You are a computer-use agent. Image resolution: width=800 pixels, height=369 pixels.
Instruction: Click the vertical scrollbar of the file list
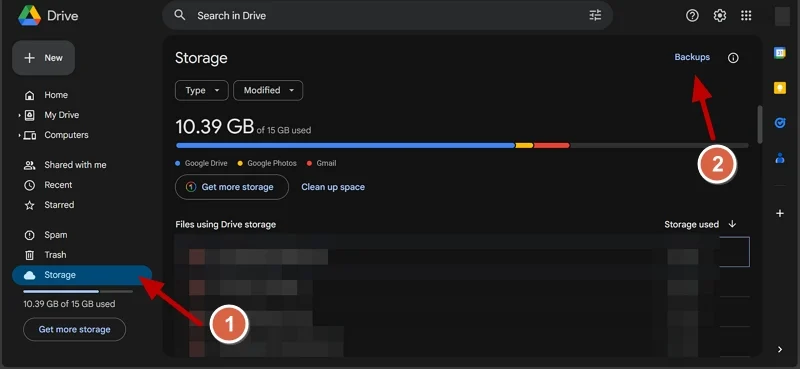[760, 124]
